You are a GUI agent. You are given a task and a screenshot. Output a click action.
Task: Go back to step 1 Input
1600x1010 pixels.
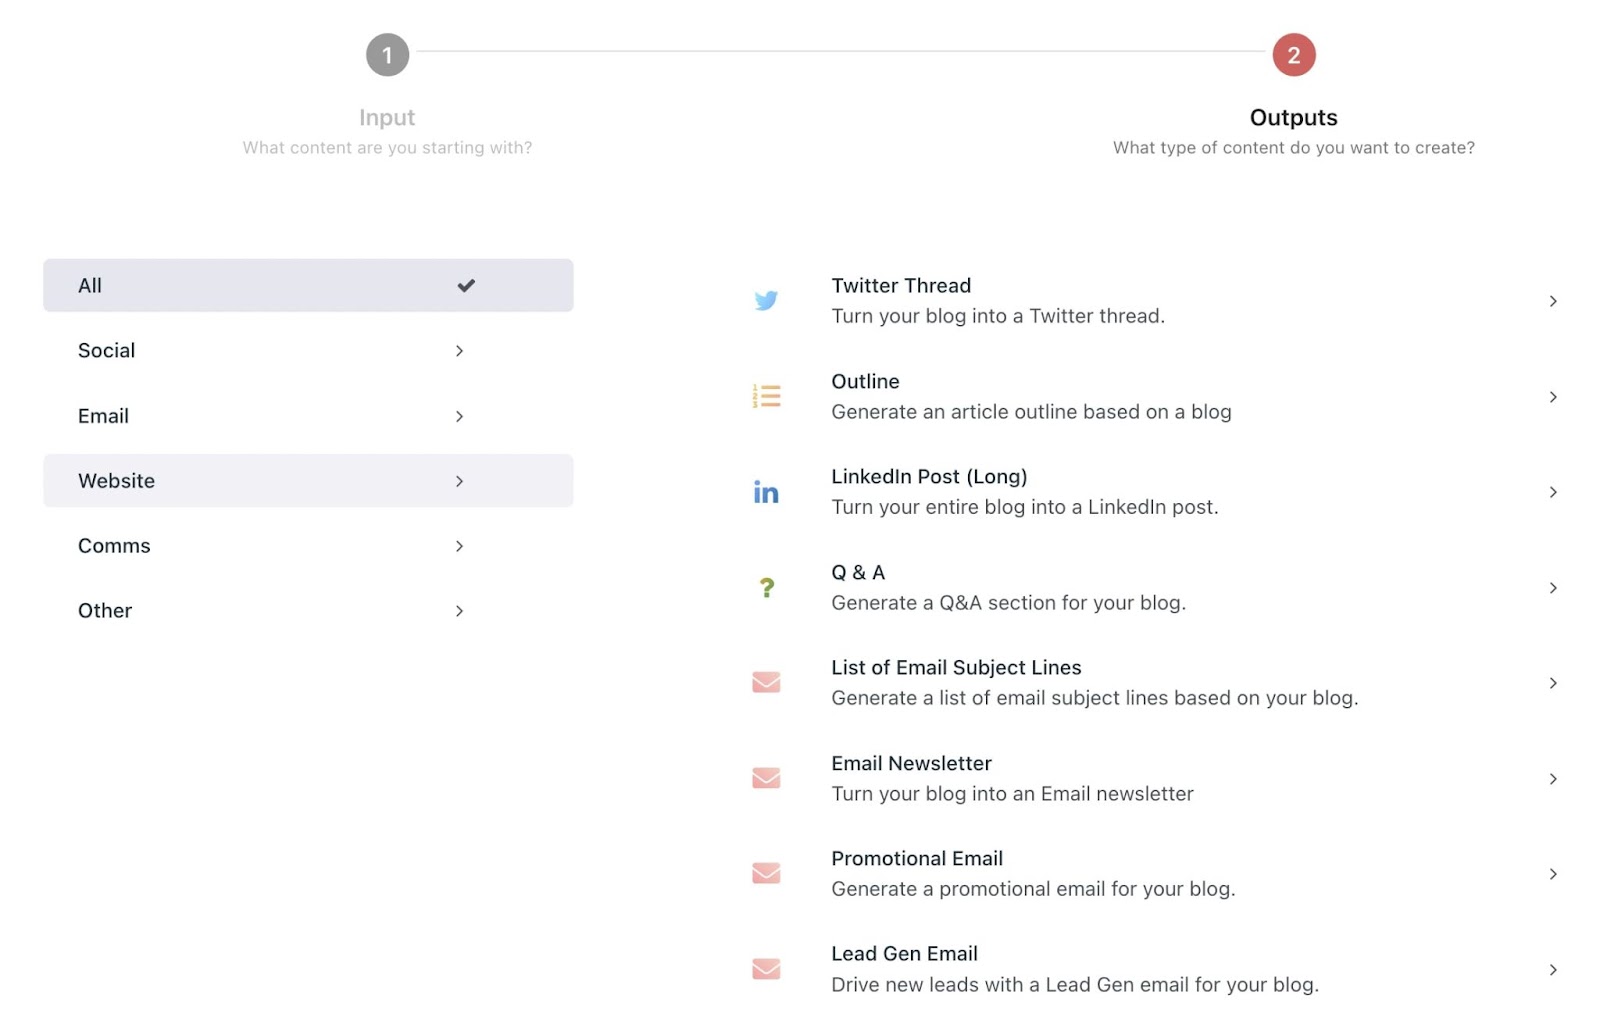(387, 55)
